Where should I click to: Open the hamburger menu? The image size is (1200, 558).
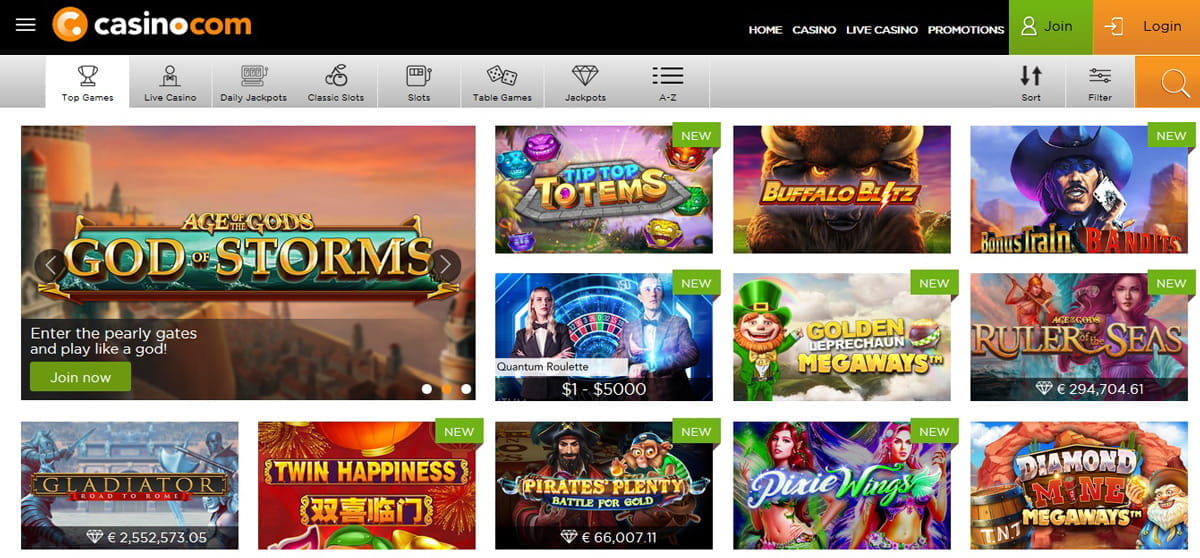pyautogui.click(x=26, y=25)
